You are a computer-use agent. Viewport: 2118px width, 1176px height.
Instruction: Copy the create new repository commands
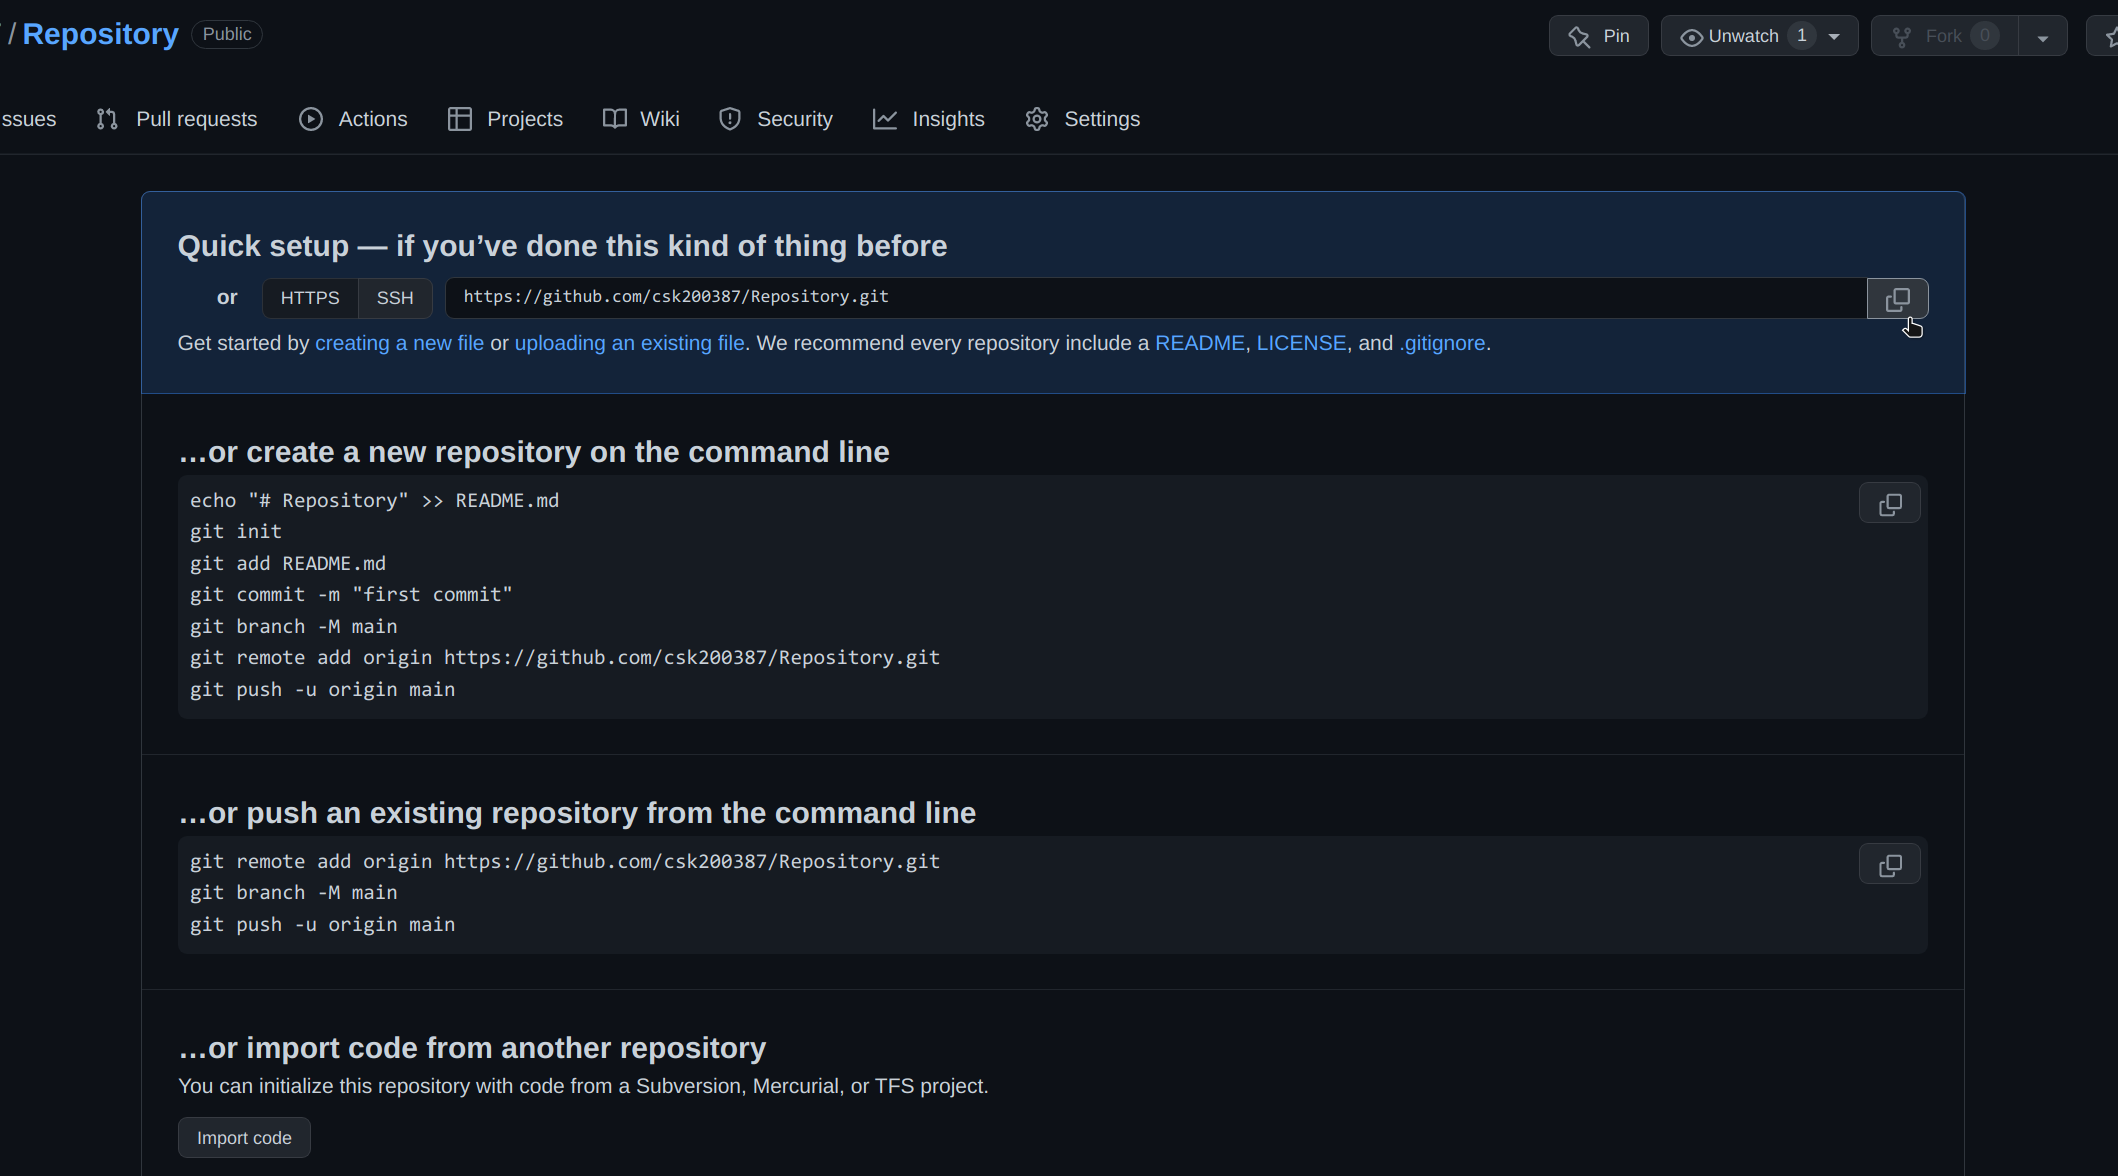point(1889,504)
